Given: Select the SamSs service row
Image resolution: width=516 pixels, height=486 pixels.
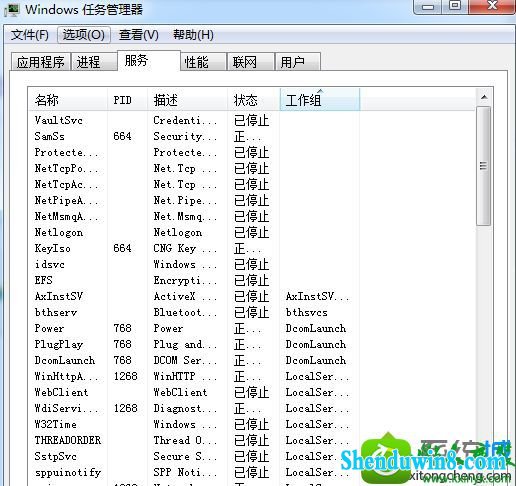Looking at the screenshot, I should 252,136.
